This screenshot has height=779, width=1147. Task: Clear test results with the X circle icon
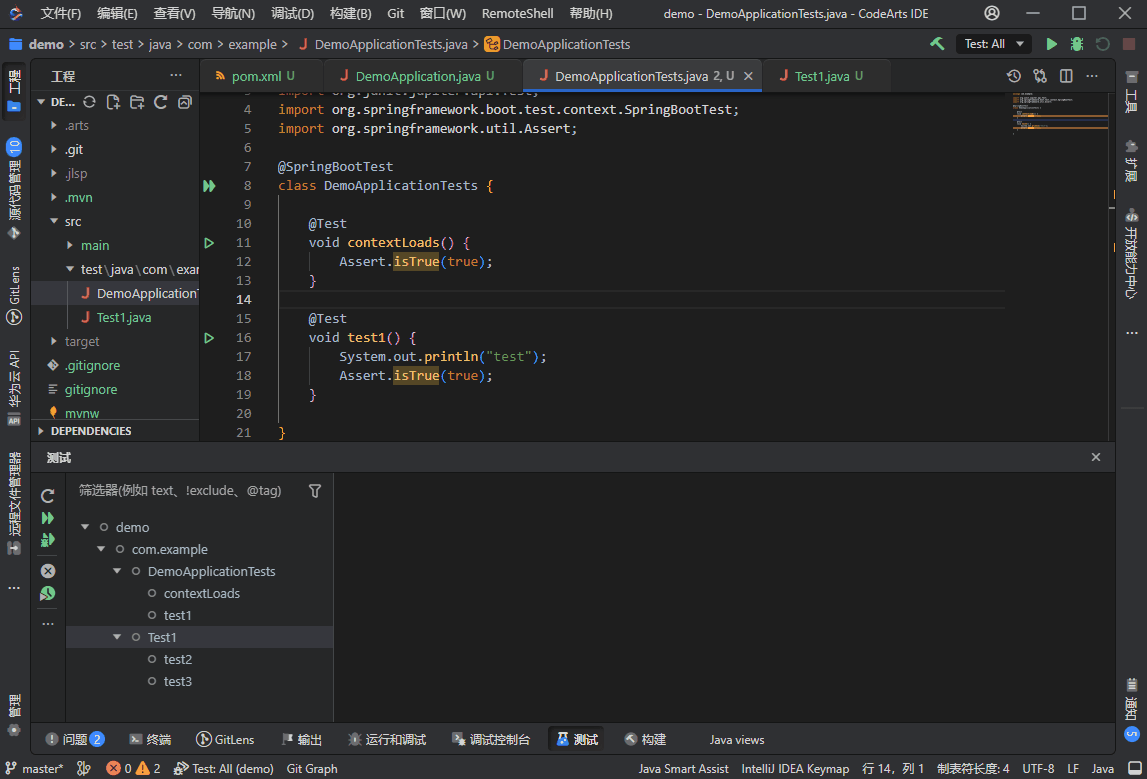47,570
